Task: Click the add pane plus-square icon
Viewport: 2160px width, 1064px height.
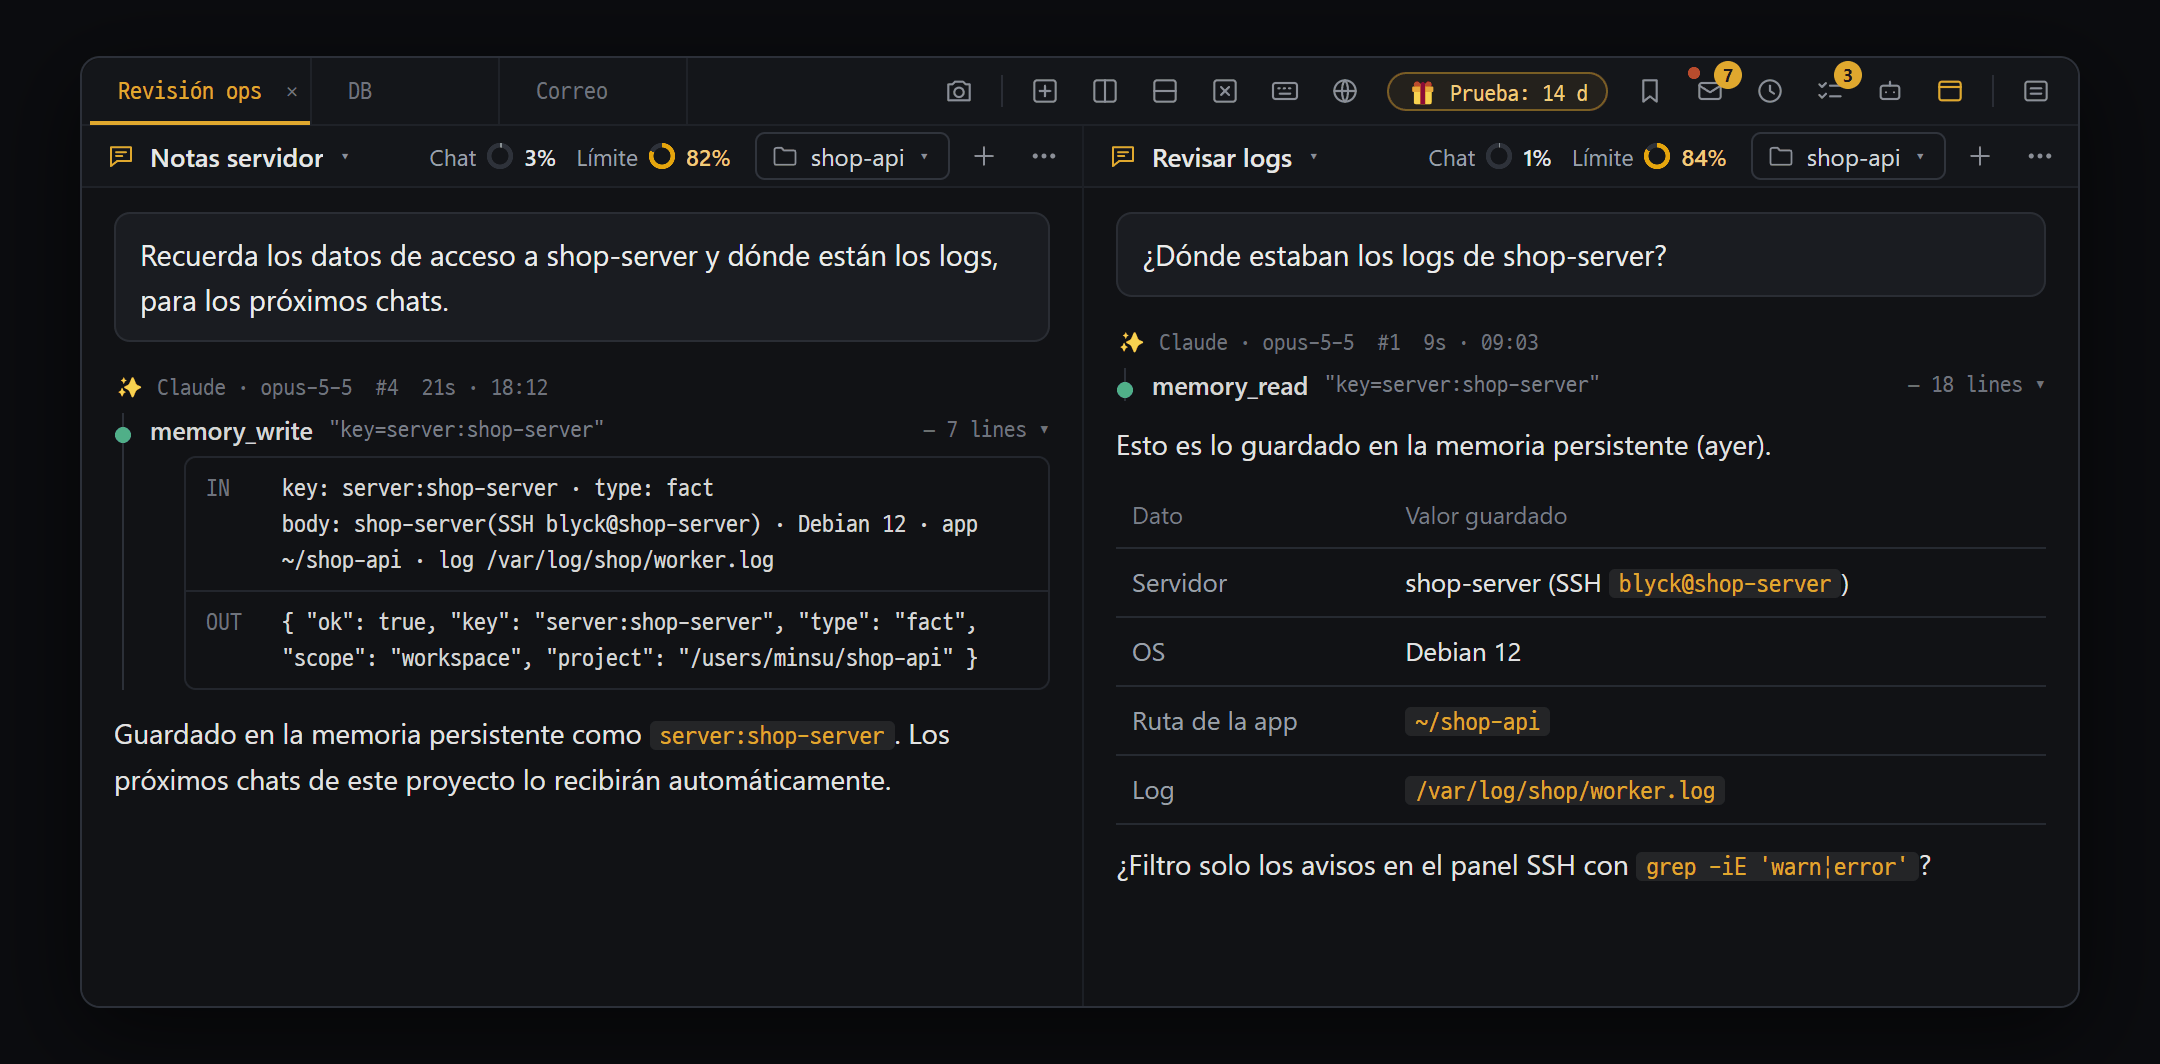Action: [1045, 92]
